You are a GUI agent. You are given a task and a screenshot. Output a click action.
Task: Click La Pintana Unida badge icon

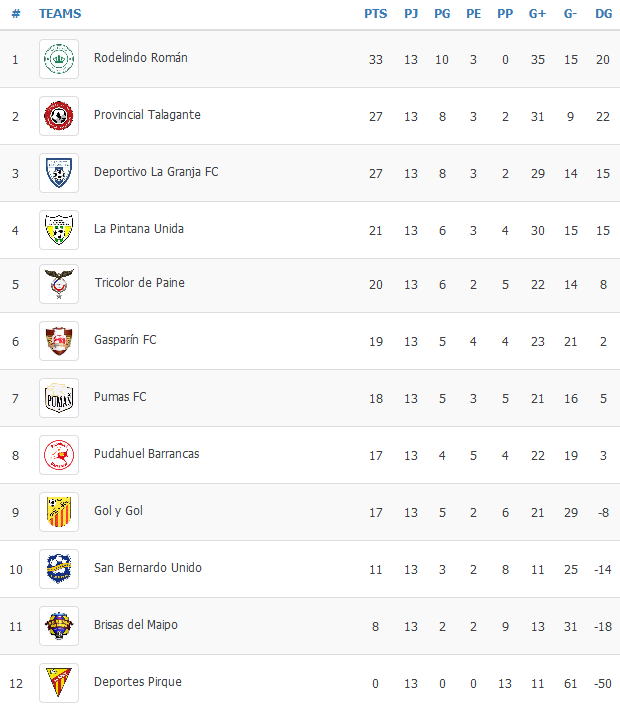[x=59, y=230]
